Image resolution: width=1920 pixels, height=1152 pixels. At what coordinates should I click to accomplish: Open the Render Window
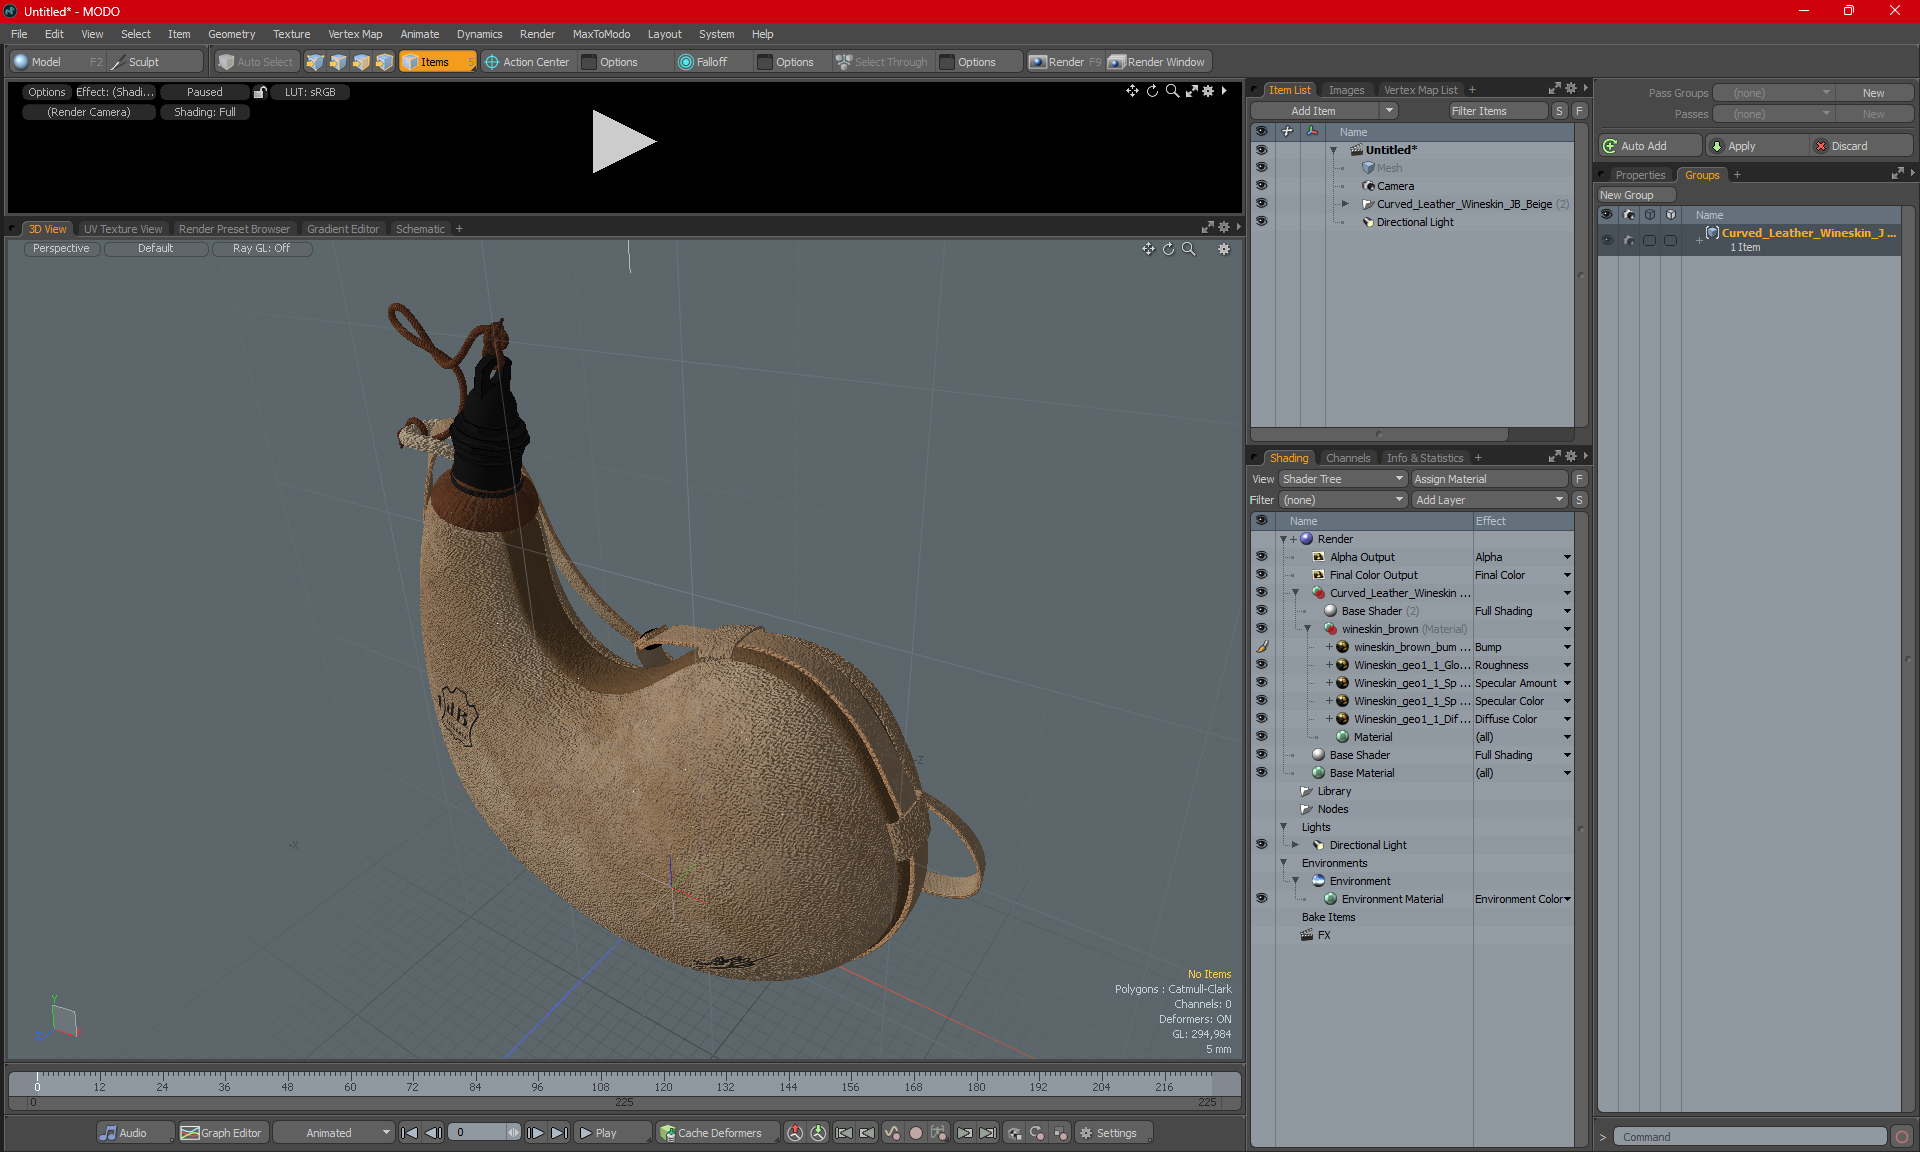1158,62
